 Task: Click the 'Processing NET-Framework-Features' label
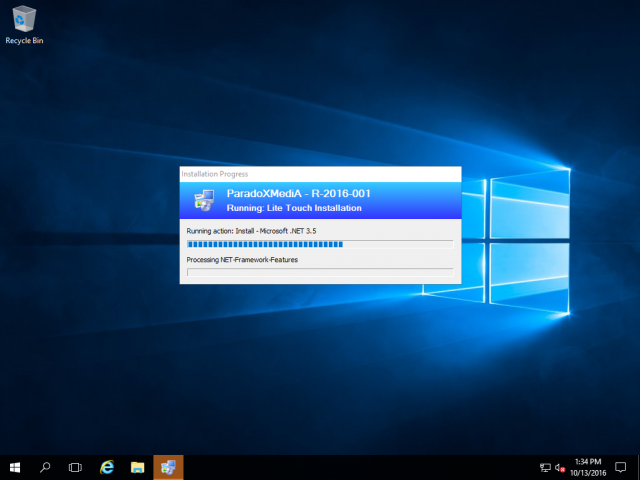242,260
